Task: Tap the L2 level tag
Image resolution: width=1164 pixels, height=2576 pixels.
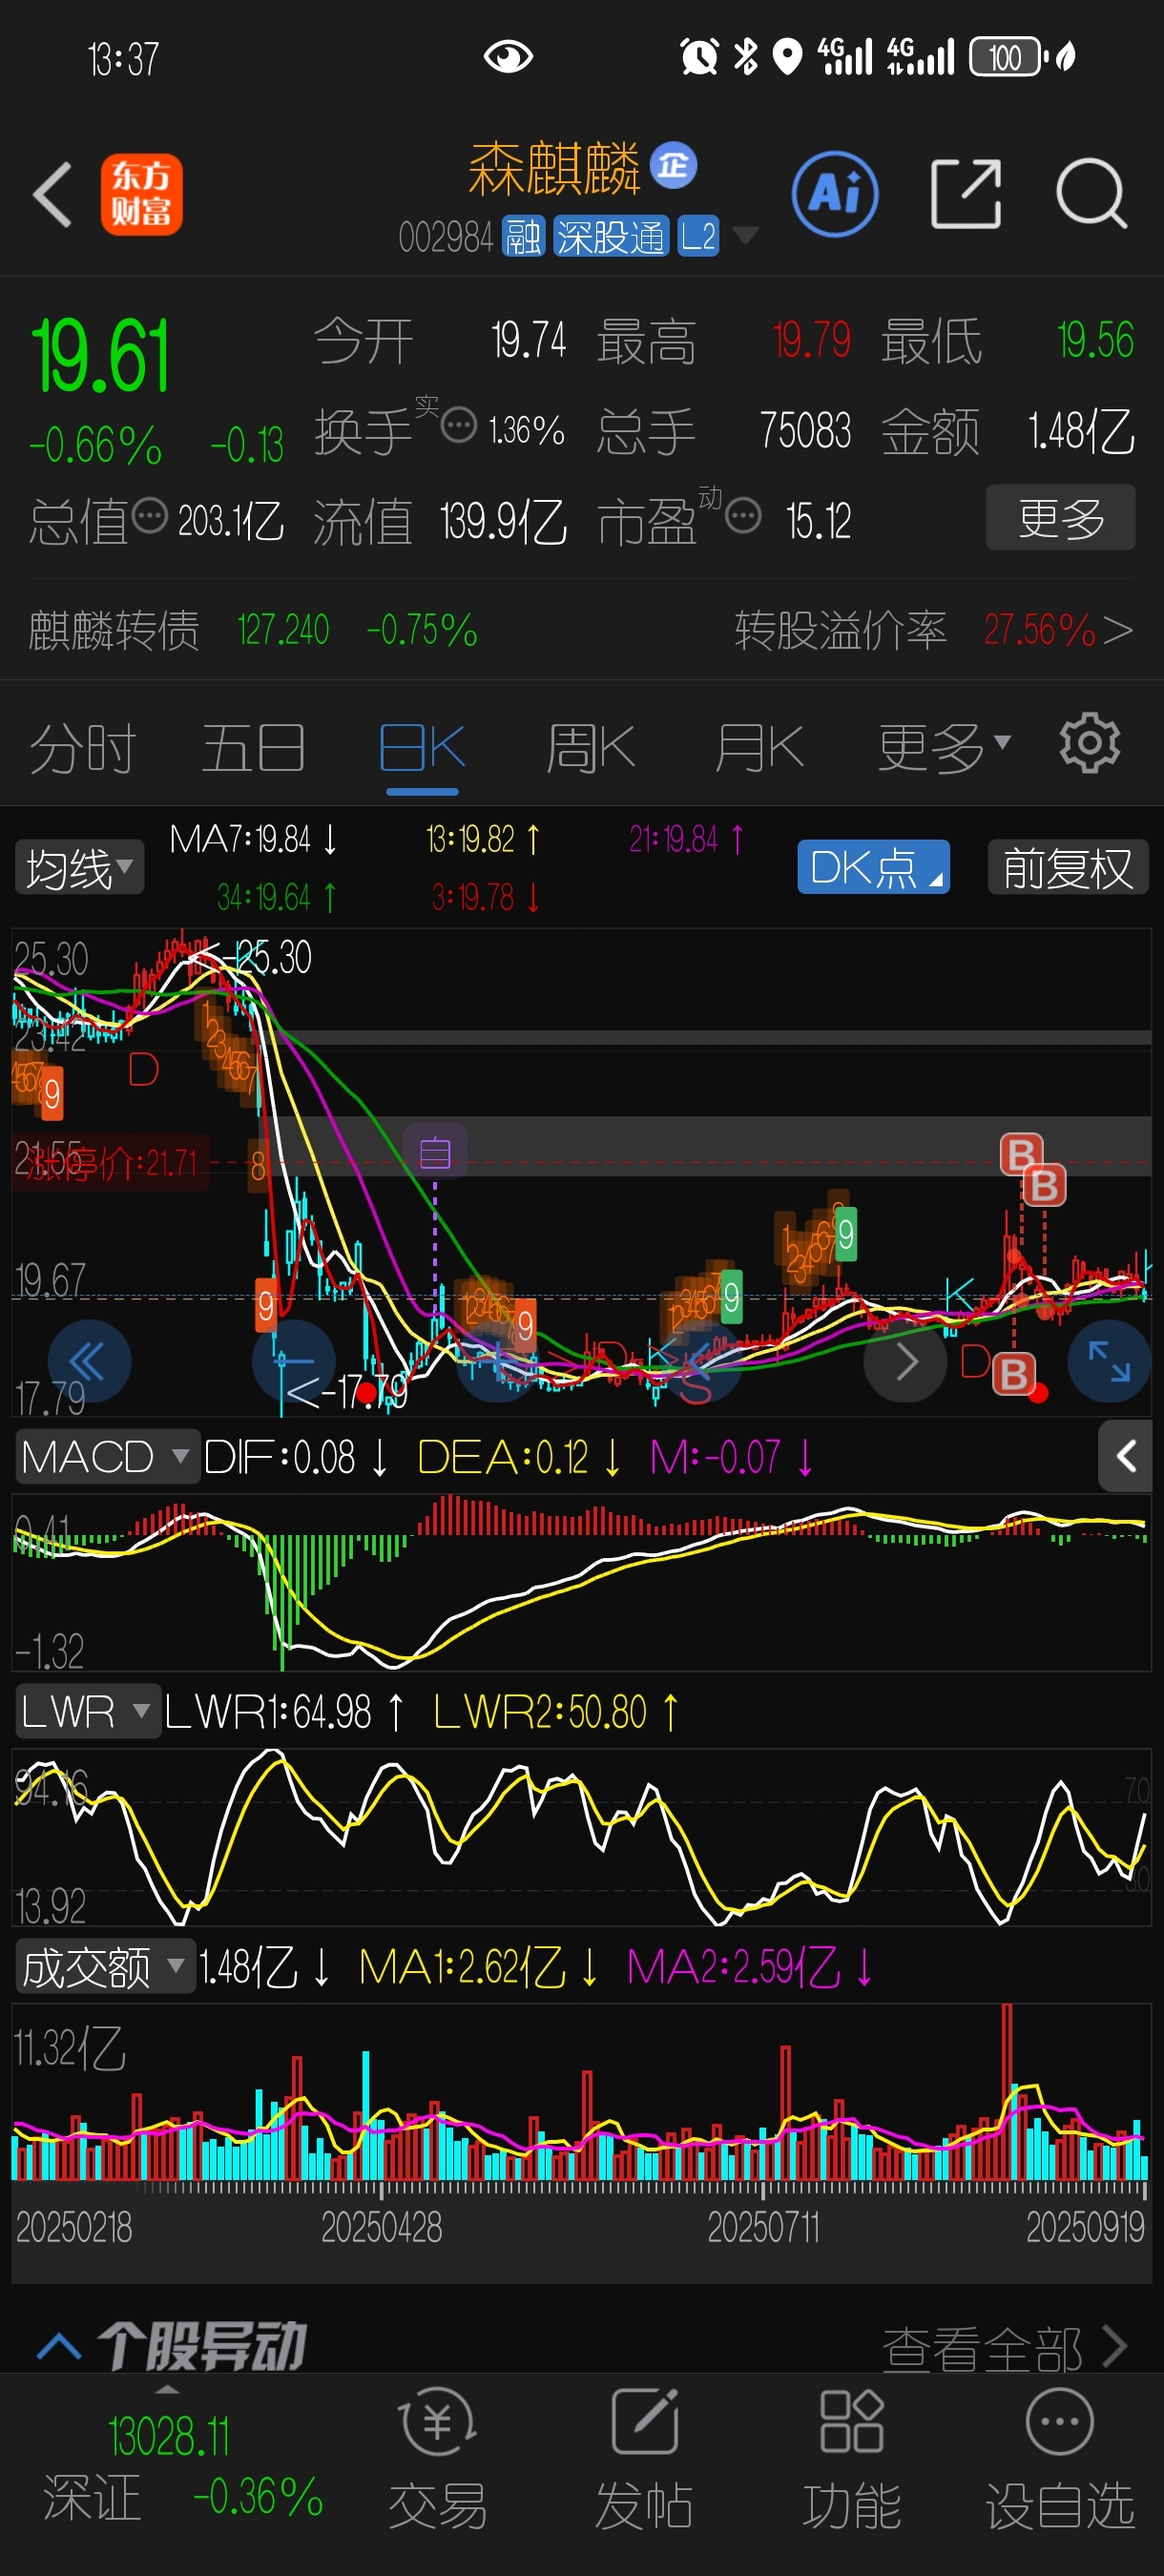Action: 698,237
